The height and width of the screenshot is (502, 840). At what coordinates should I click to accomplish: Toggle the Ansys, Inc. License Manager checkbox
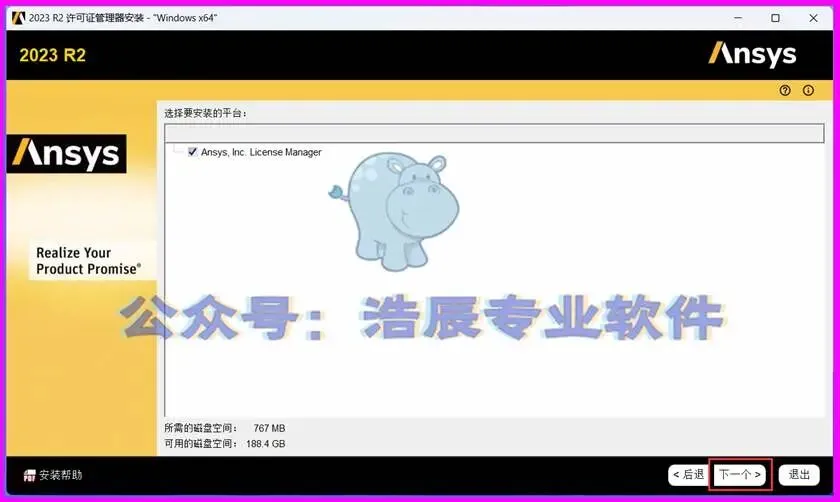[x=192, y=152]
